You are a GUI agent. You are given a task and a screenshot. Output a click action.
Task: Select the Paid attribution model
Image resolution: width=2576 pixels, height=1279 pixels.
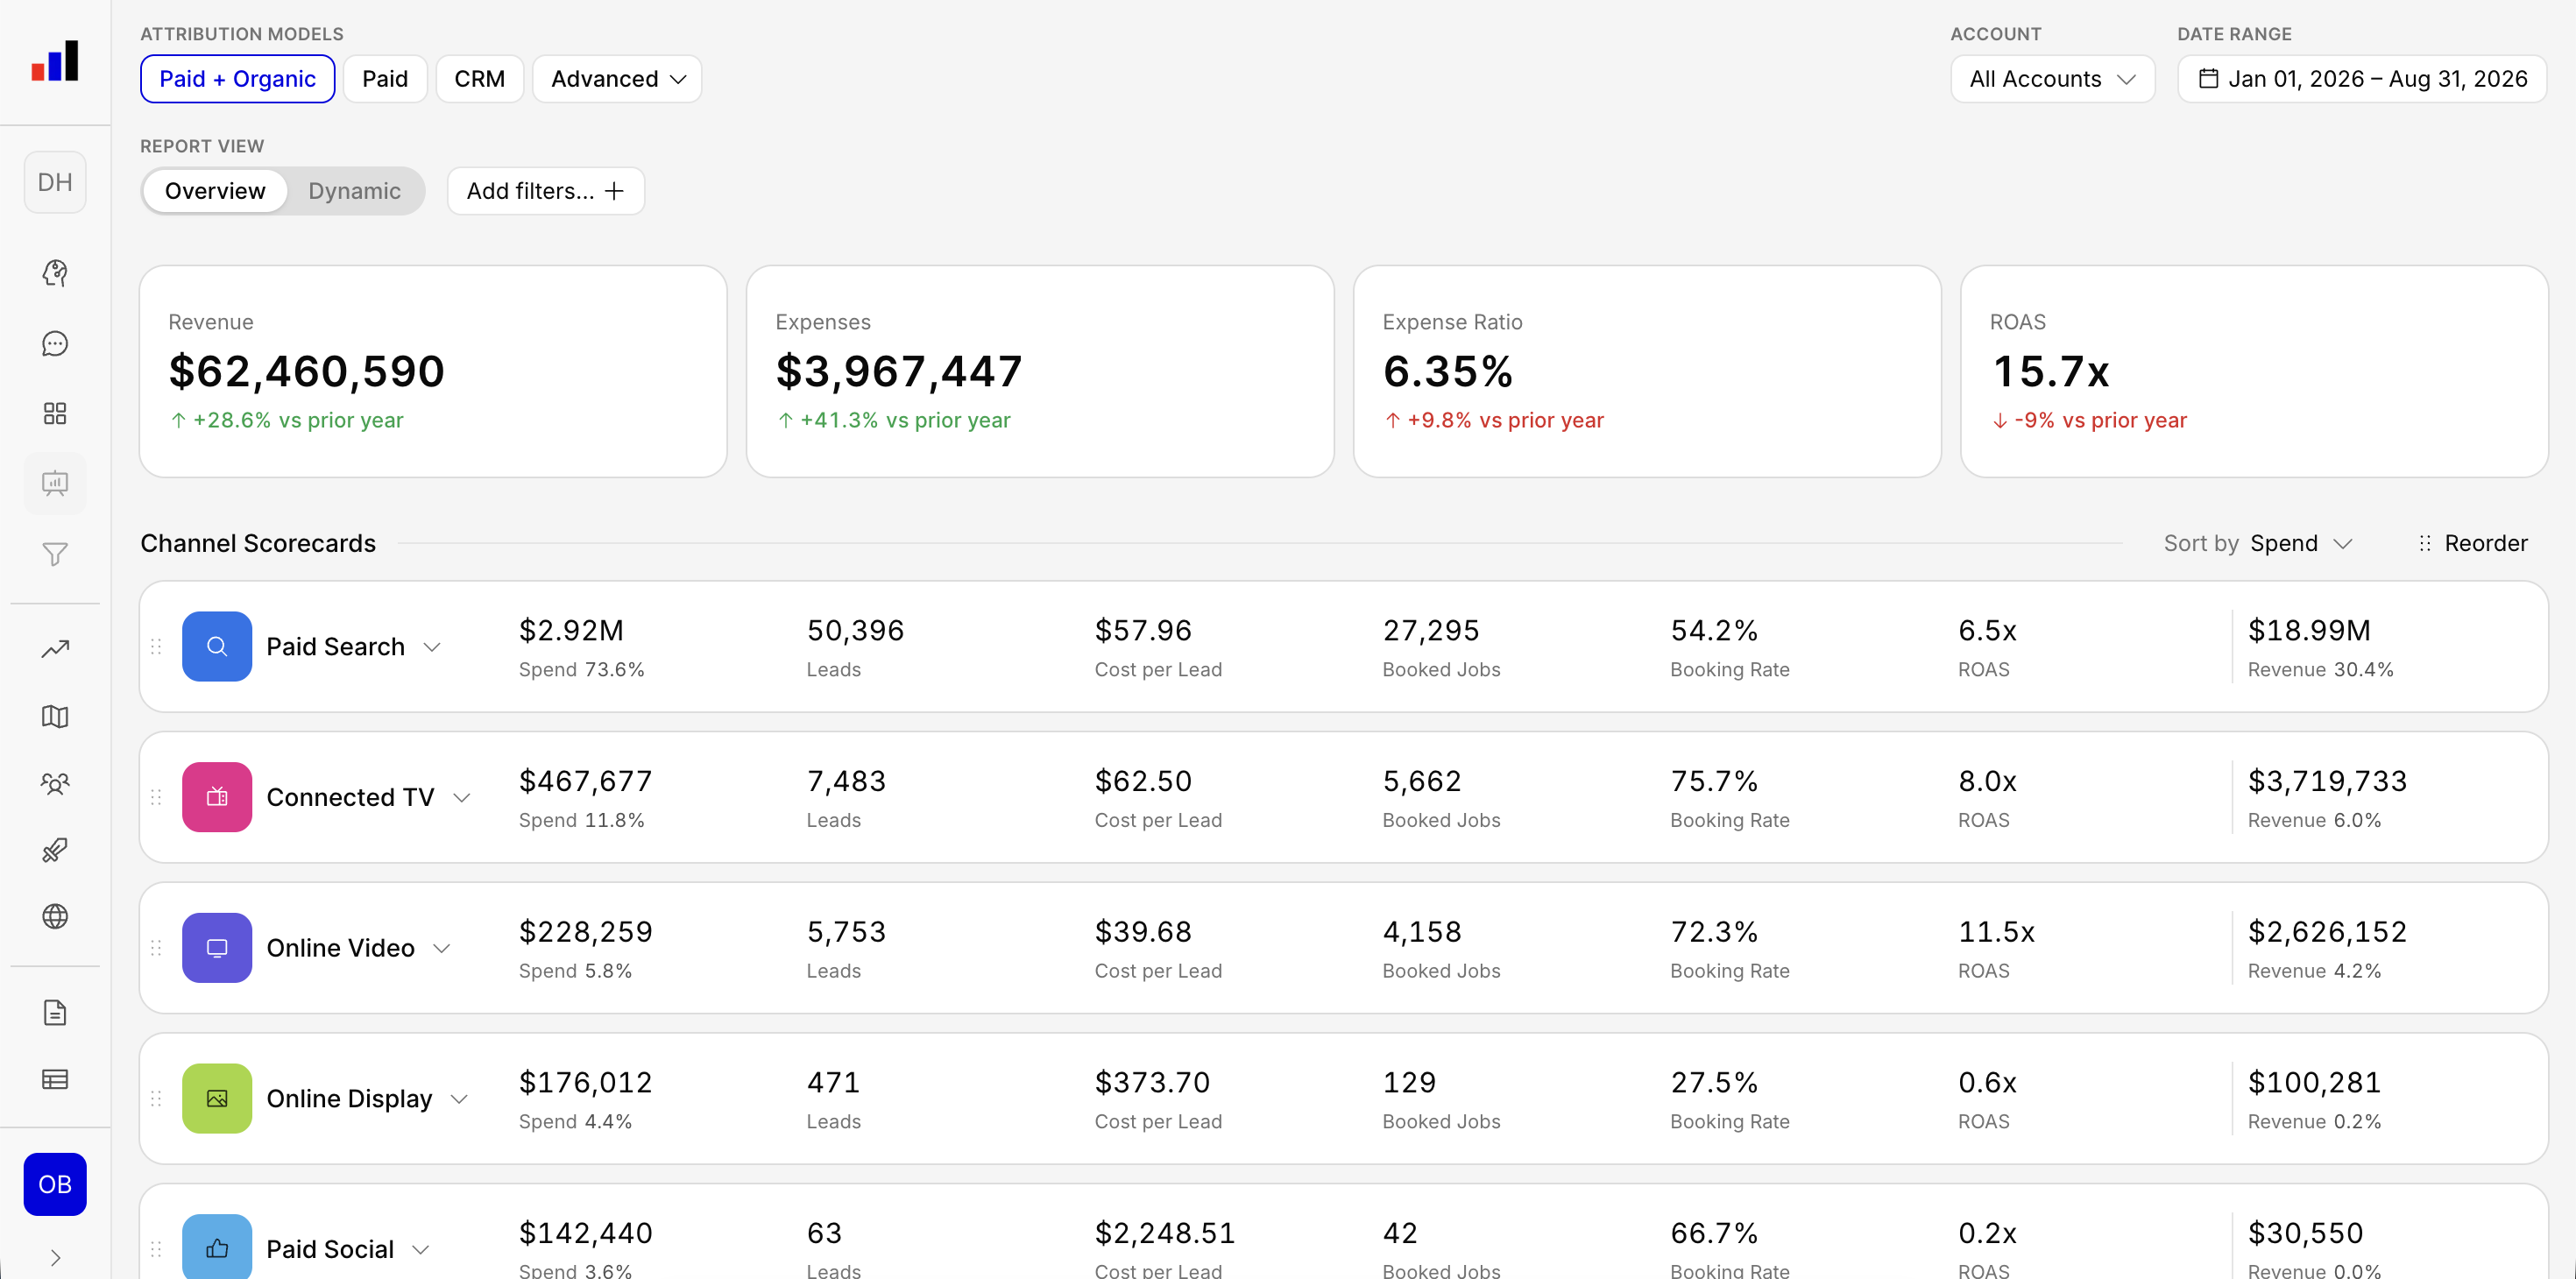click(385, 79)
